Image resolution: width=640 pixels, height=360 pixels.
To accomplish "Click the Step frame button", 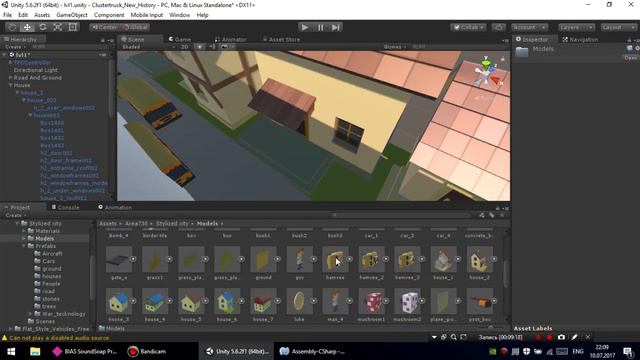I will pyautogui.click(x=336, y=27).
